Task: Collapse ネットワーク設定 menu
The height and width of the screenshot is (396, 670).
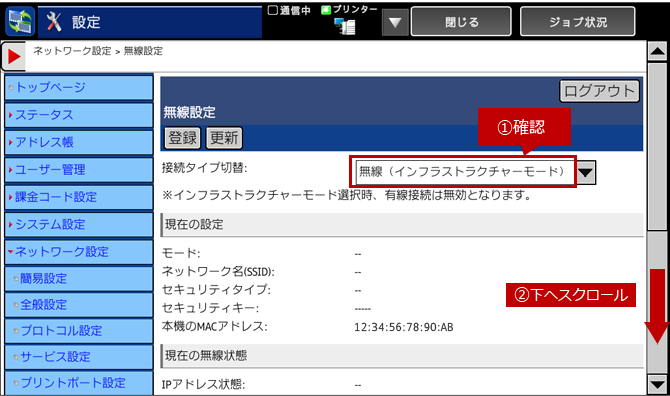Action: 79,252
